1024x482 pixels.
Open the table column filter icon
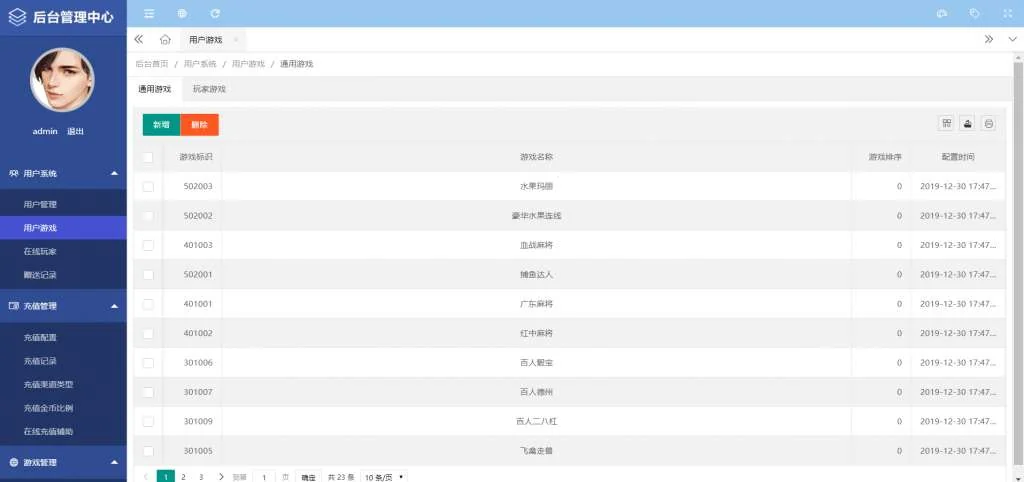tap(946, 123)
